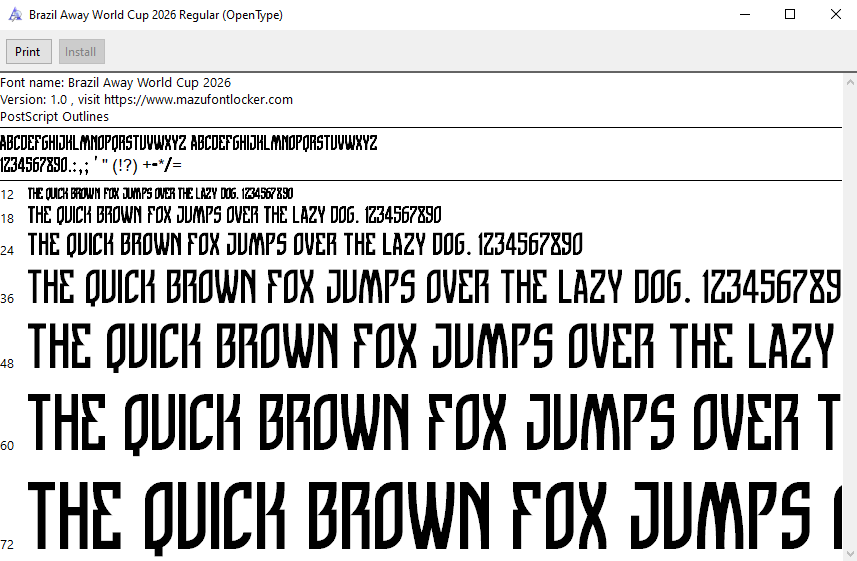The image size is (857, 561).
Task: Click the font viewer icon in title bar
Action: click(x=14, y=15)
